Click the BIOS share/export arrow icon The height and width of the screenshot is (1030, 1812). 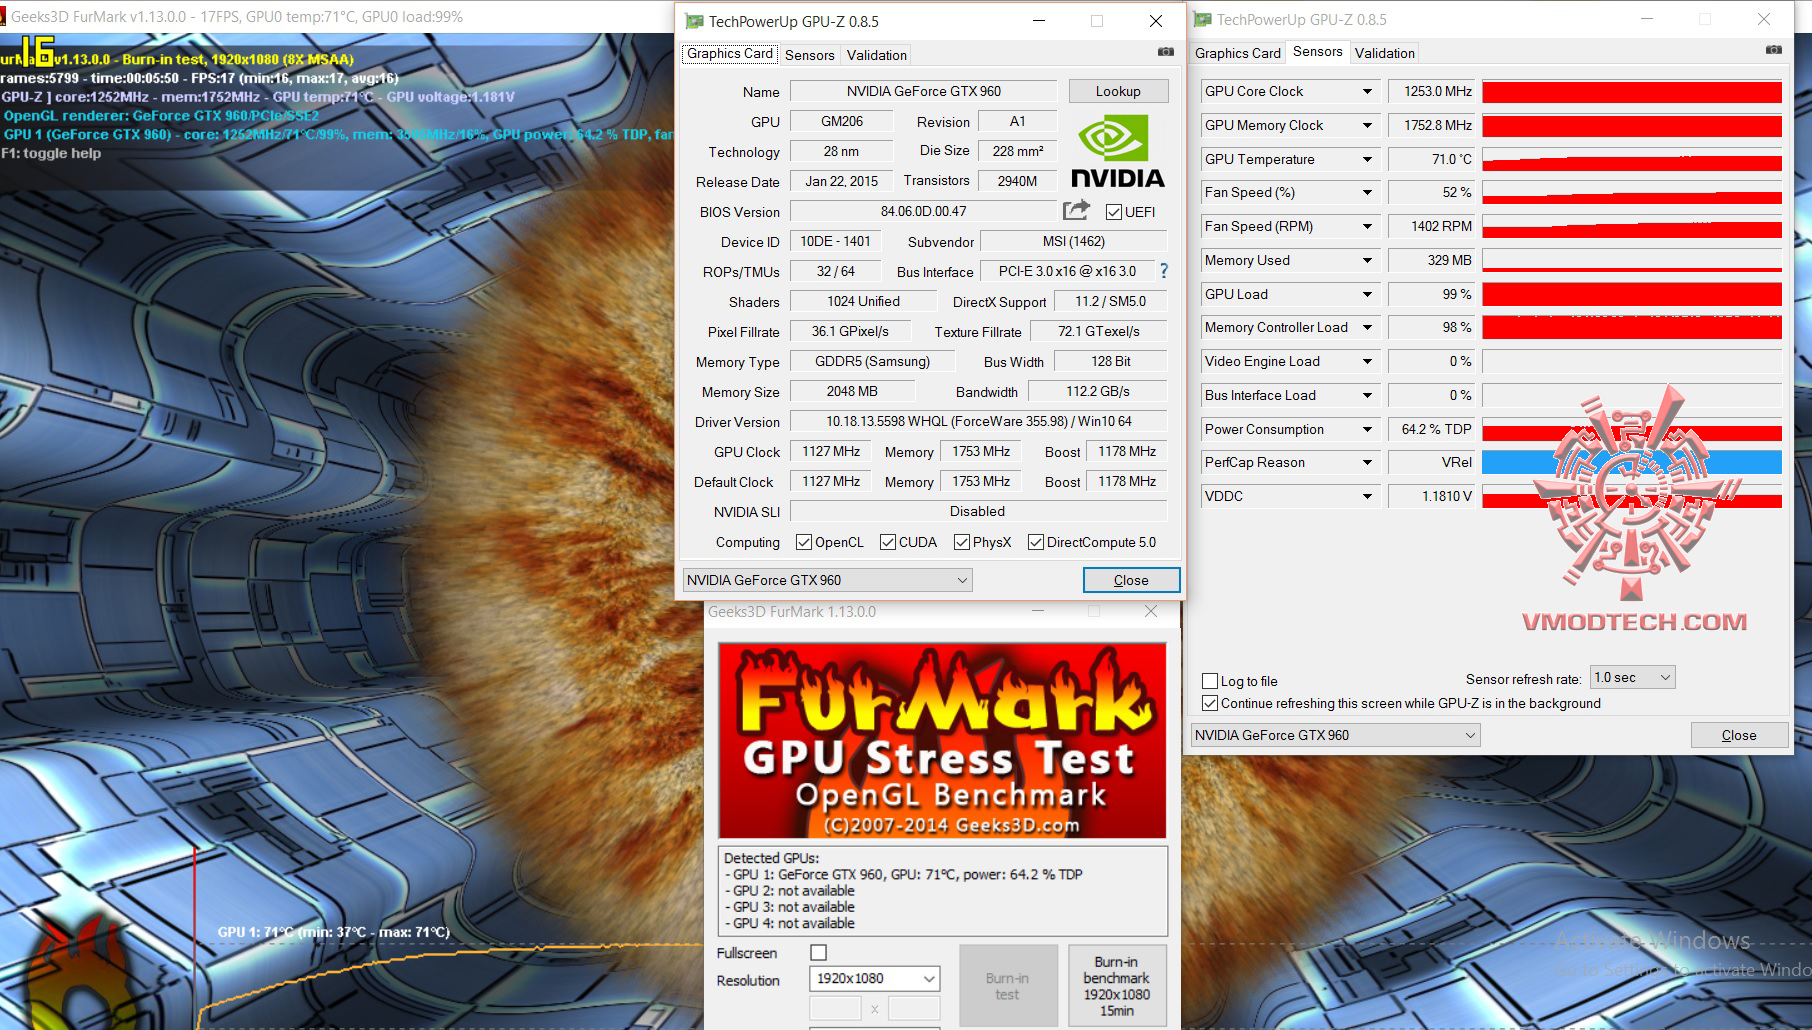tap(1077, 210)
